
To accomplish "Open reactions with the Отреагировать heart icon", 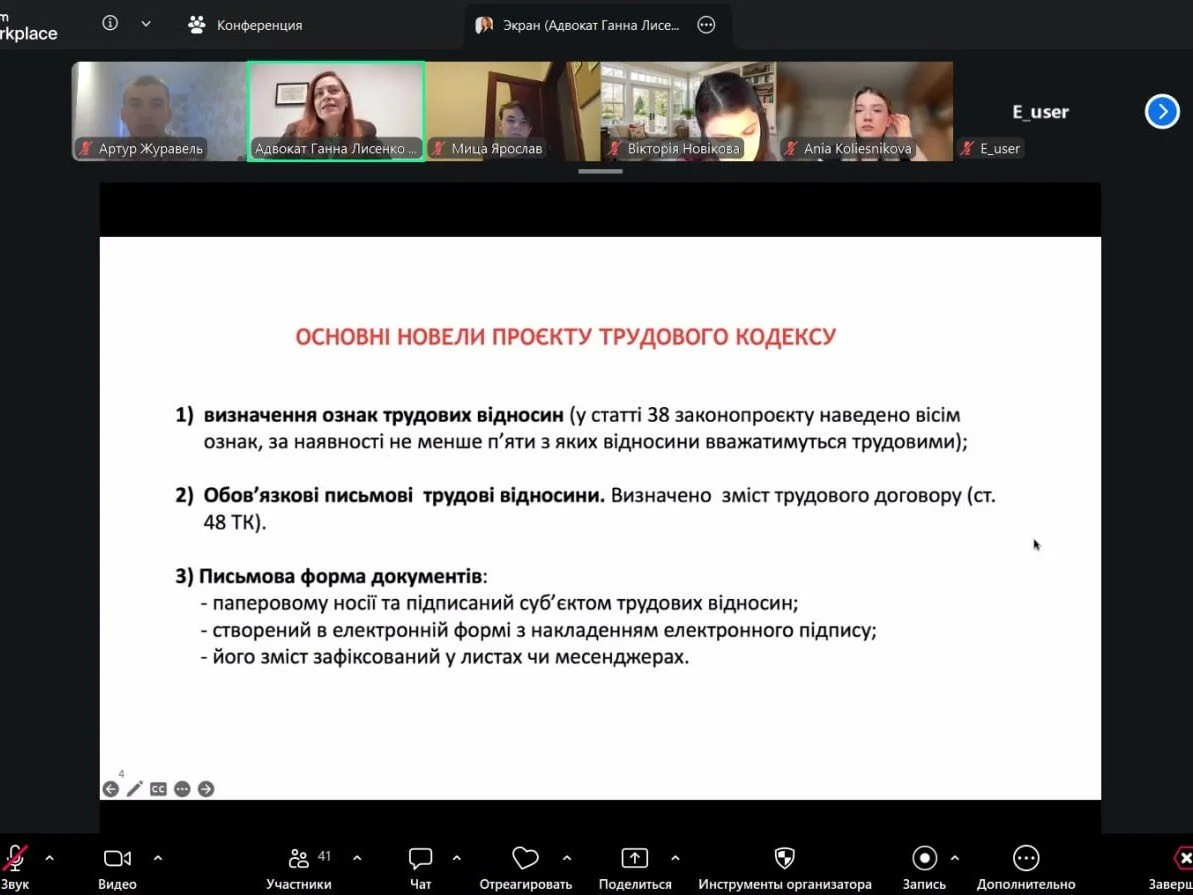I will pyautogui.click(x=525, y=858).
